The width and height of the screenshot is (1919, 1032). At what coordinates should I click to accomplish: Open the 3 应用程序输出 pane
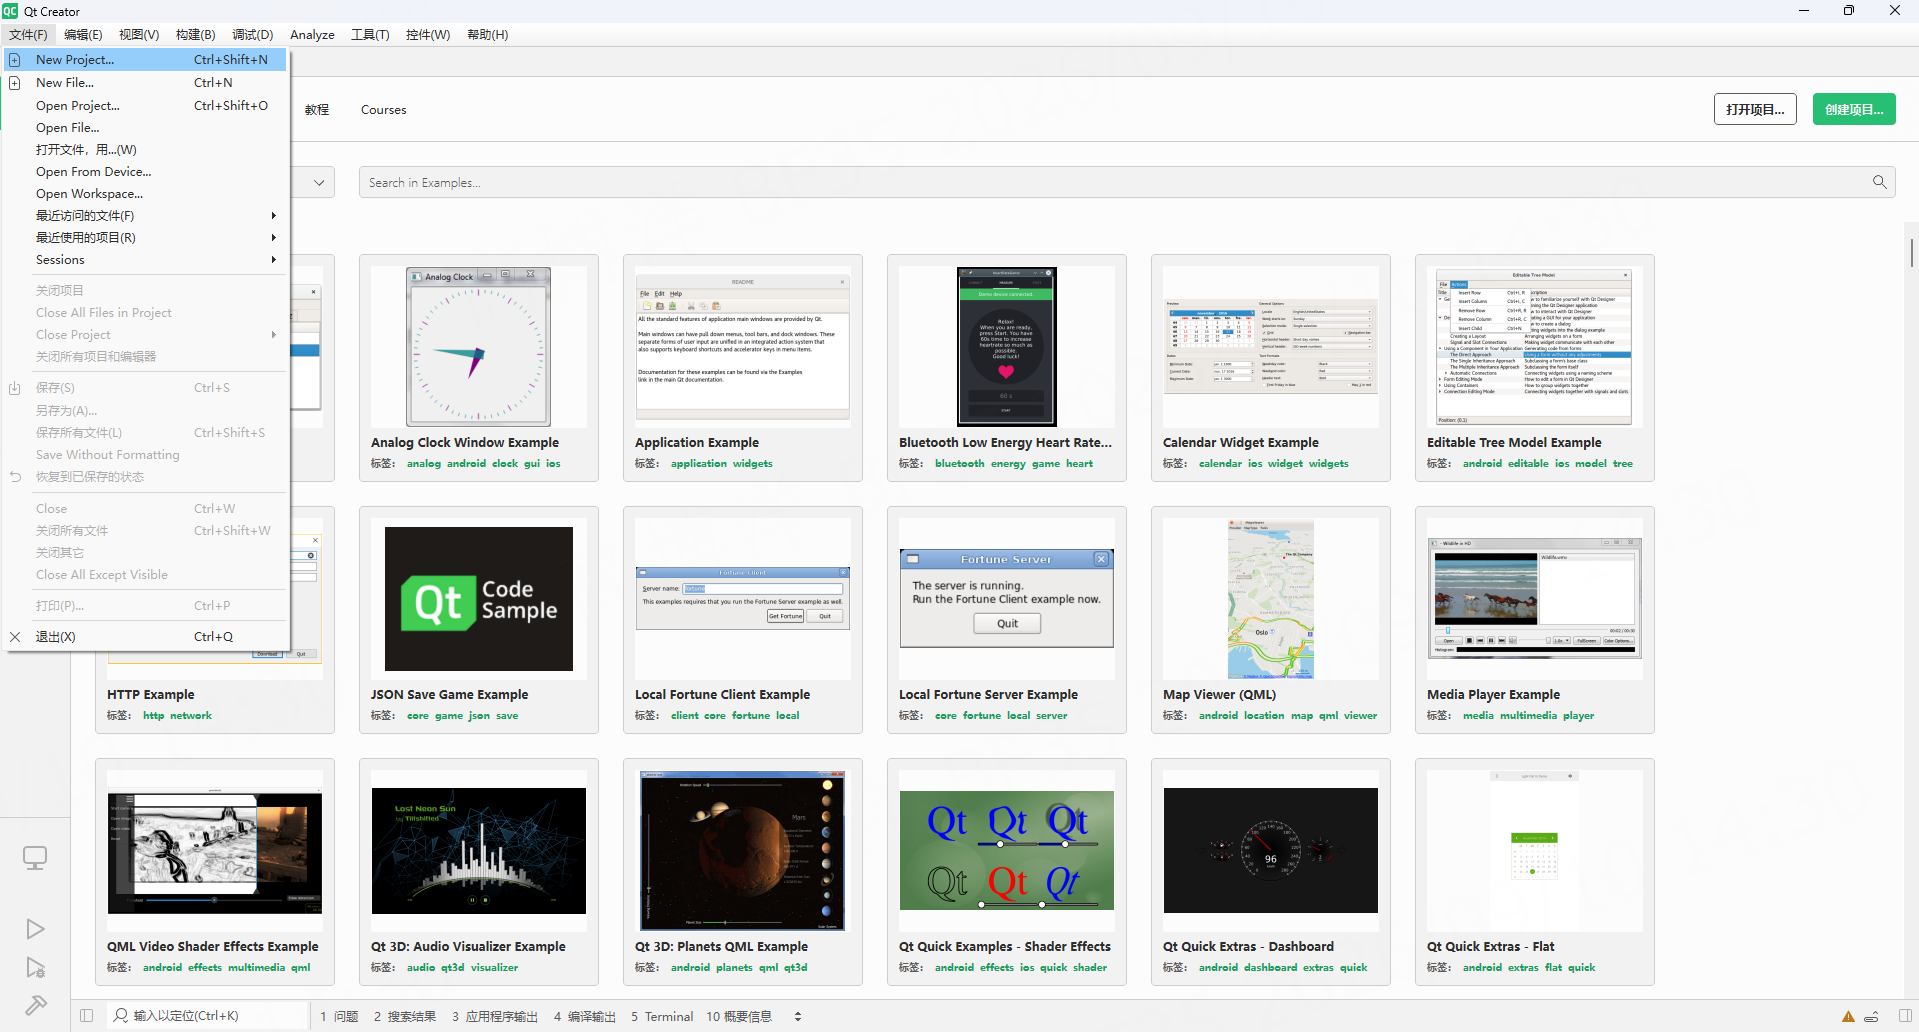495,1016
